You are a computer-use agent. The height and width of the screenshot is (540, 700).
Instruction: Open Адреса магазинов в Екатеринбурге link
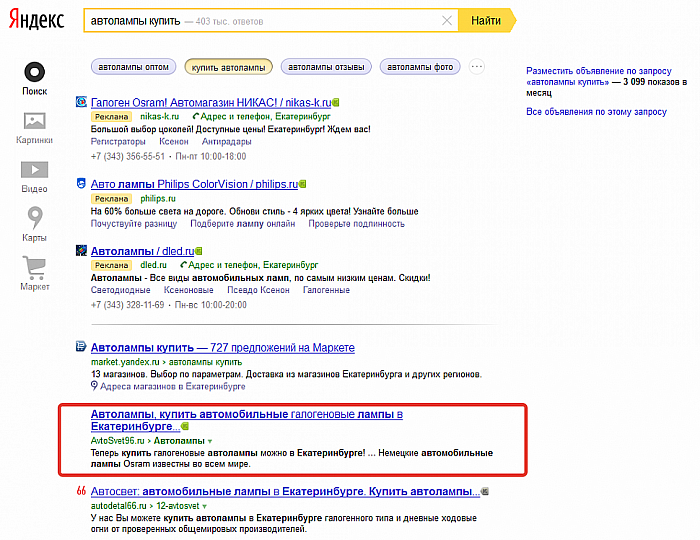tap(172, 386)
